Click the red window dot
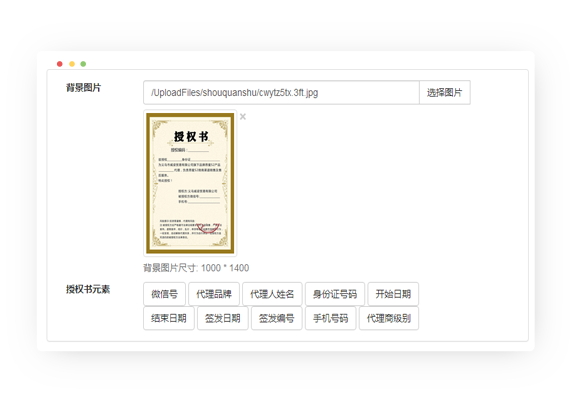 [60, 64]
